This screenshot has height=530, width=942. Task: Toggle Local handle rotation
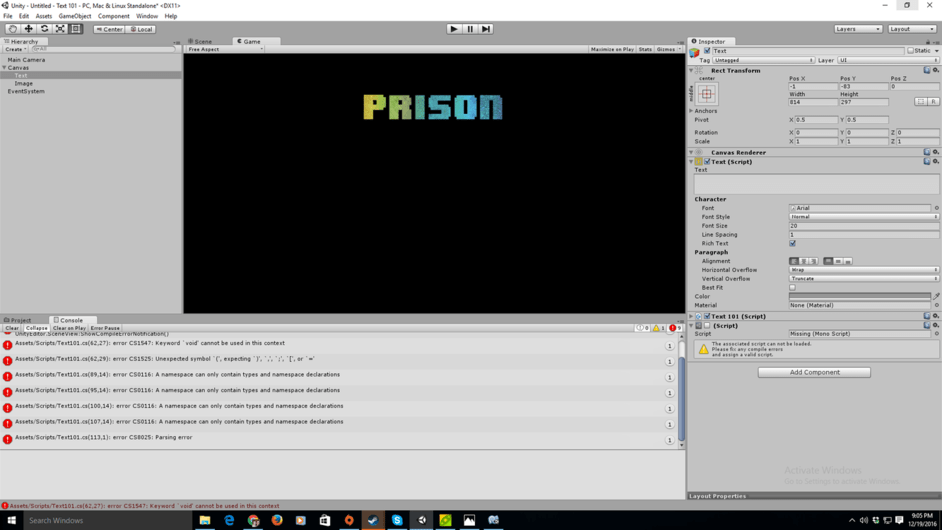click(x=142, y=29)
